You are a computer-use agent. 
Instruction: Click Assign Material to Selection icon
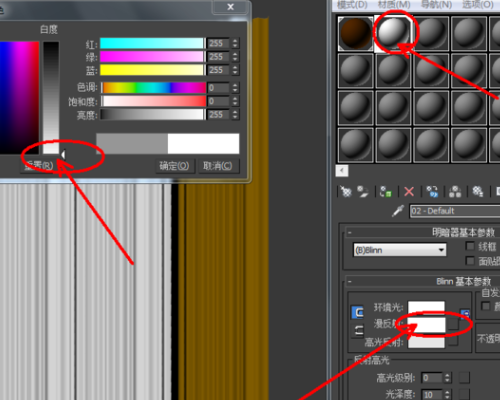(x=386, y=192)
